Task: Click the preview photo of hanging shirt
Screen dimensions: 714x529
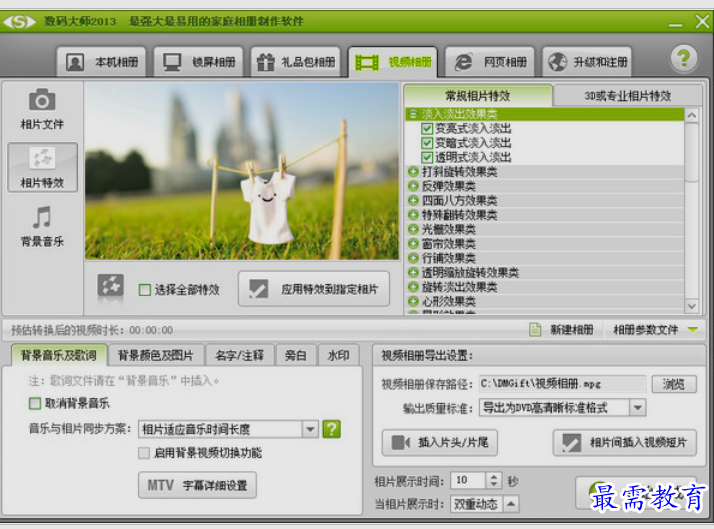Action: (242, 171)
